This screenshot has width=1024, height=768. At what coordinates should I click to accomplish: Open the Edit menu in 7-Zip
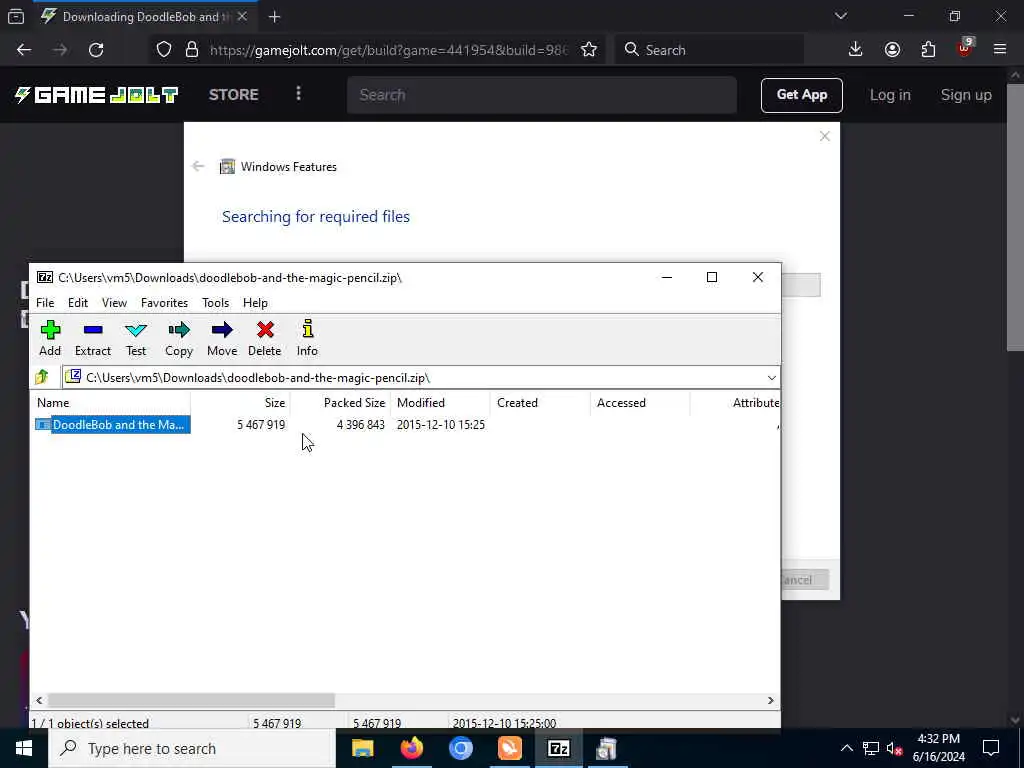click(78, 303)
